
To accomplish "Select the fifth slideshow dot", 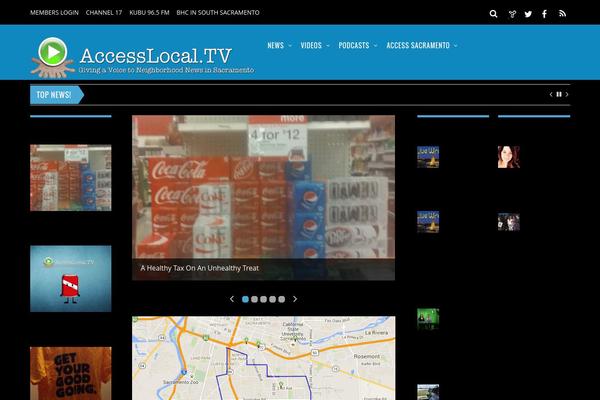I will click(282, 299).
